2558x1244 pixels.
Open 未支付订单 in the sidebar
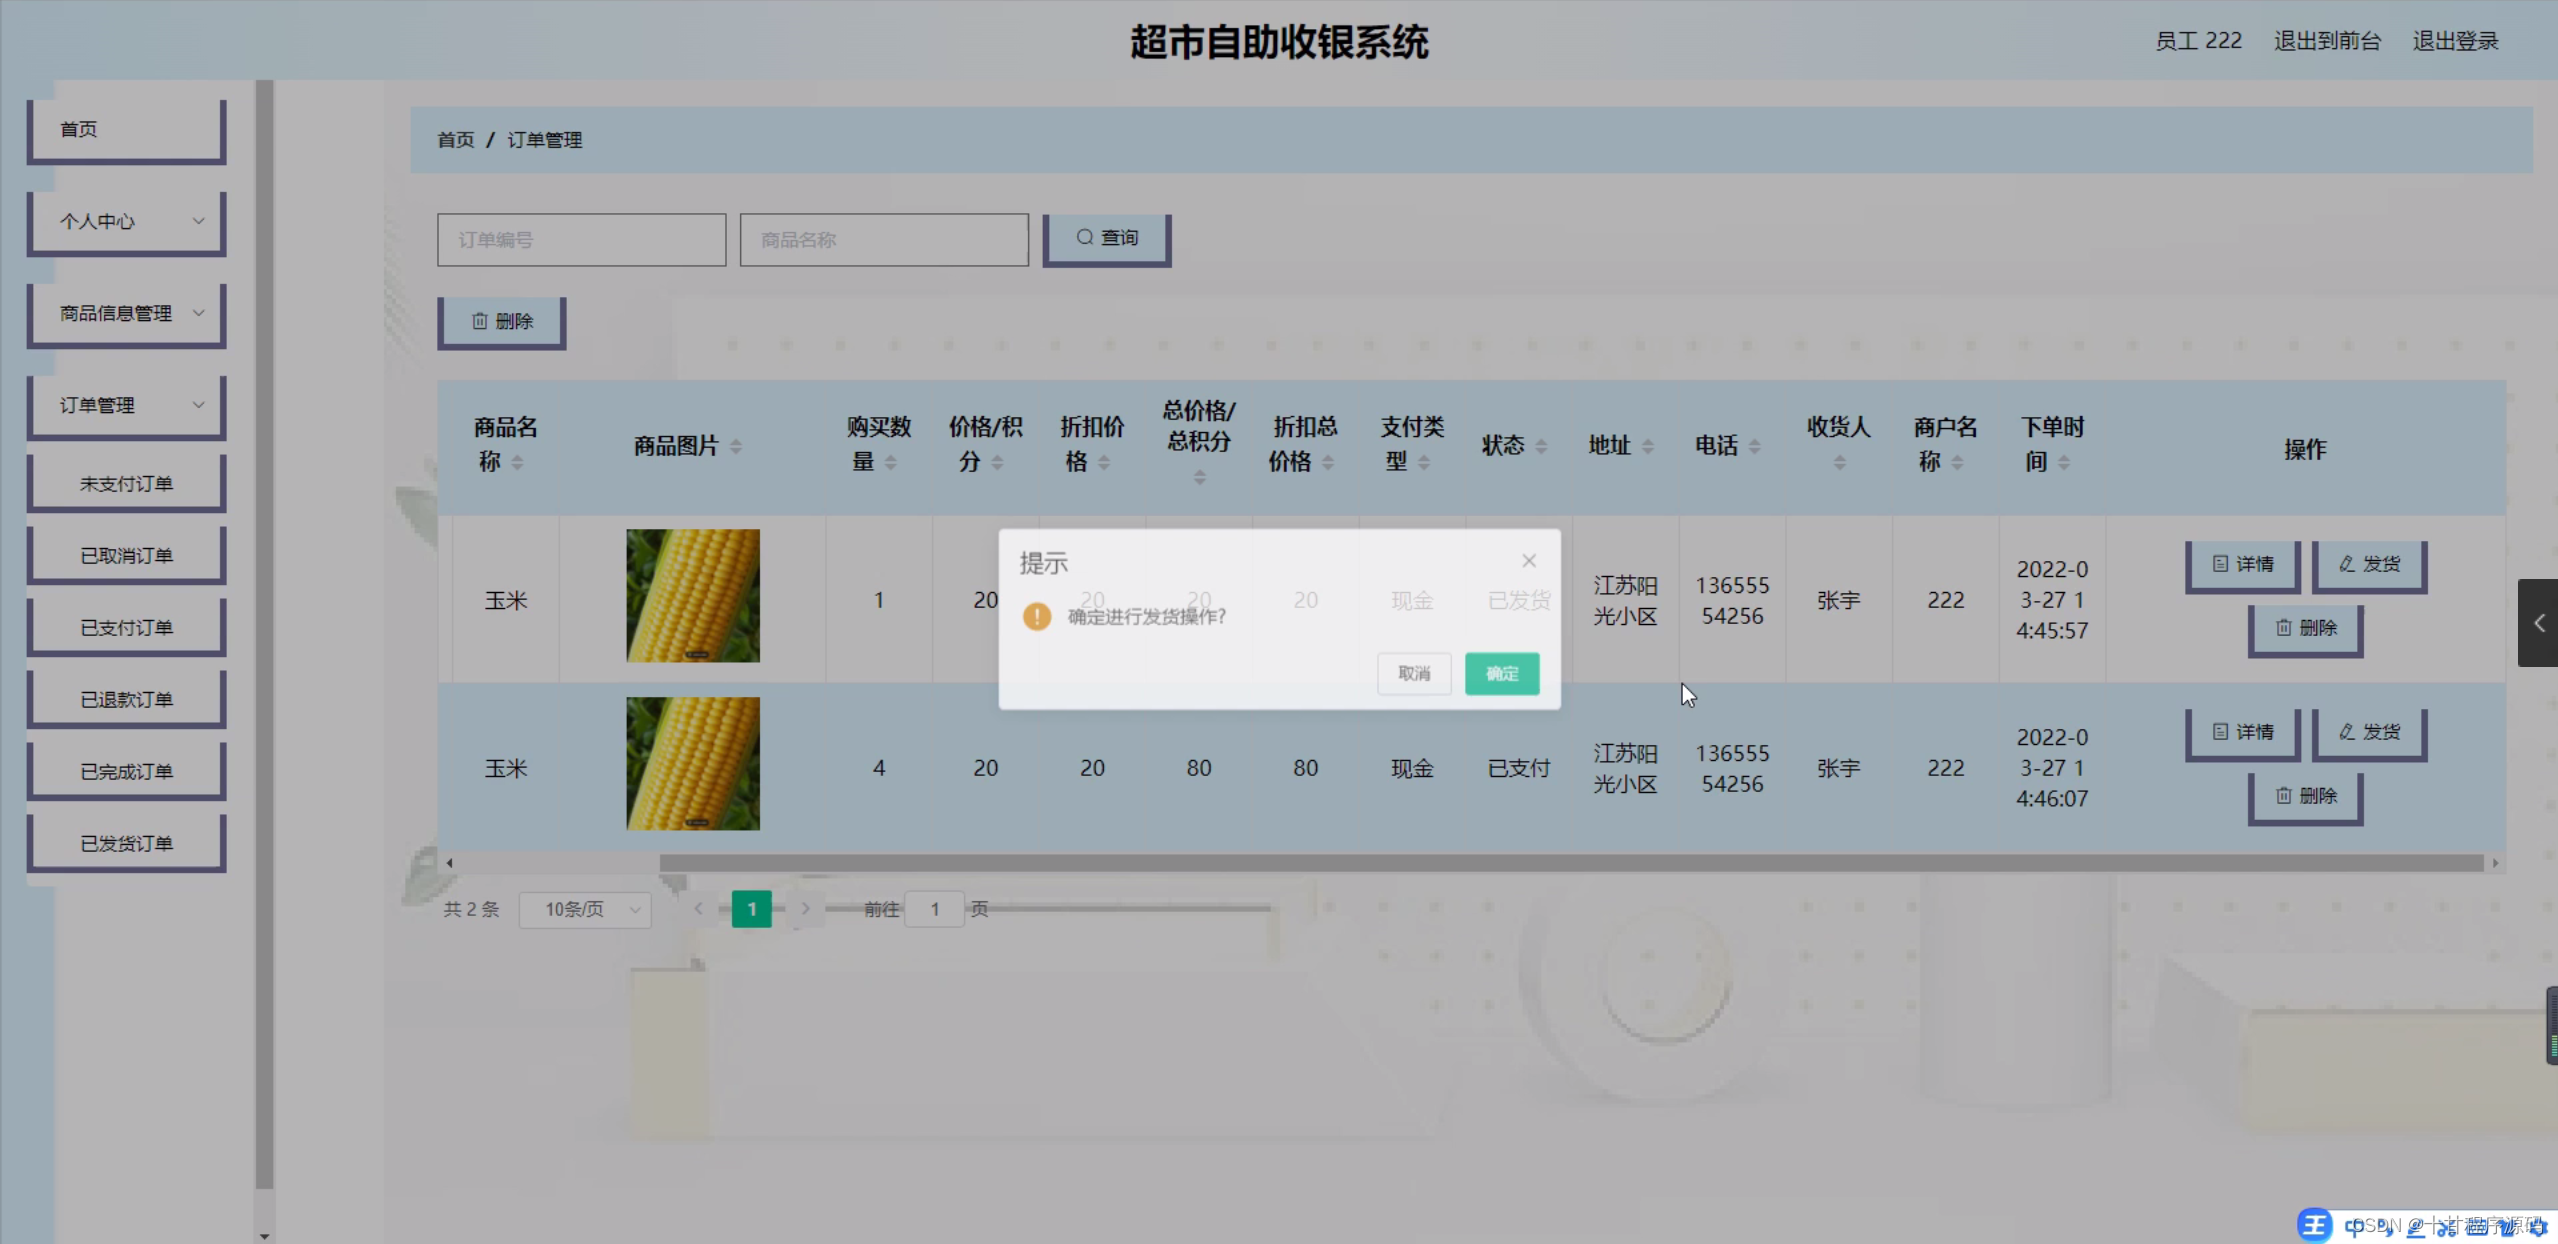click(126, 484)
